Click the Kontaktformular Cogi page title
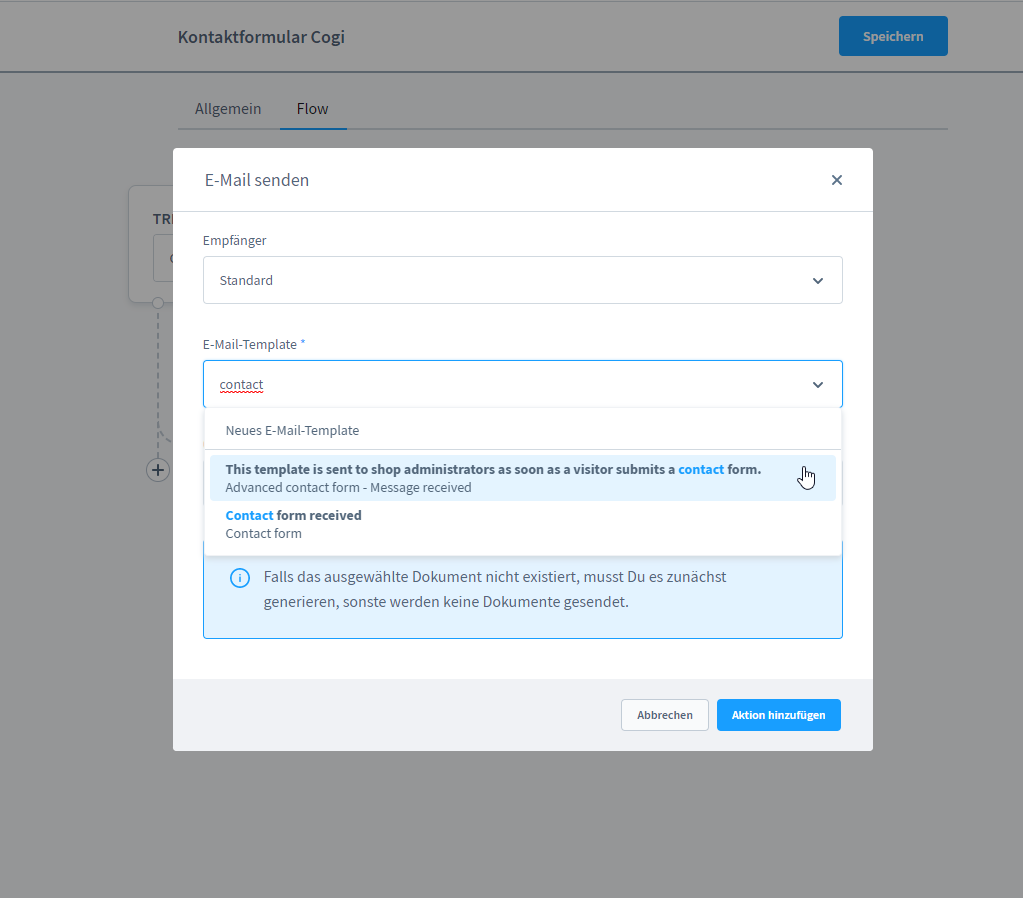Screen dimensions: 1023x898 pyautogui.click(x=261, y=37)
